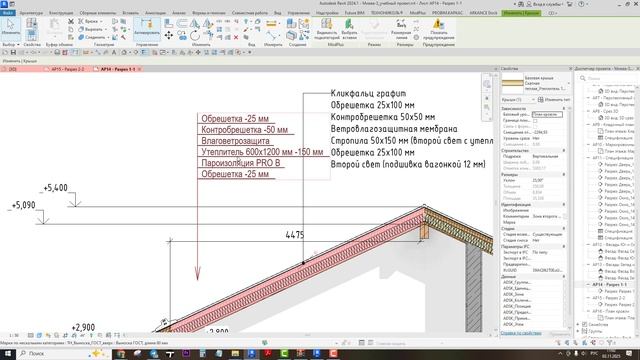Switch to the ModPlus ribbon tab
Screen dimensions: 640x360
[418, 13]
